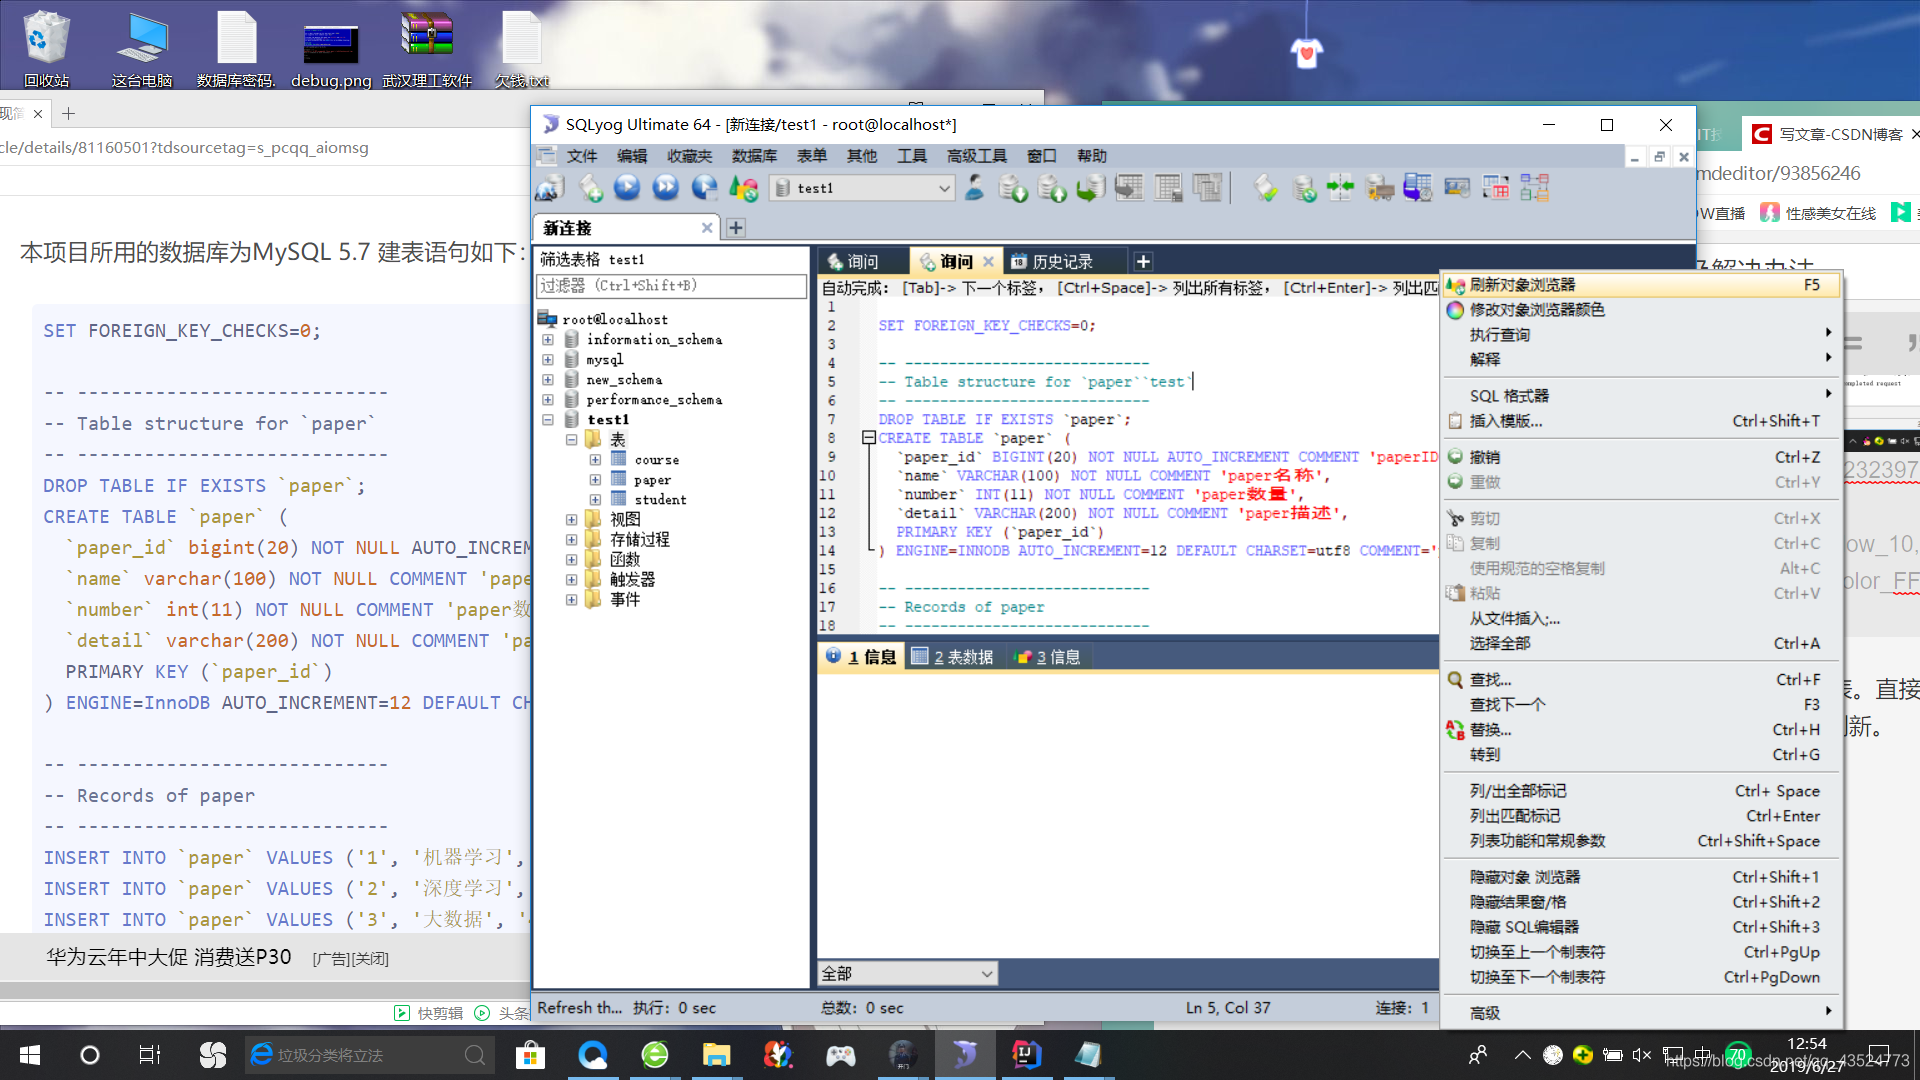1920x1080 pixels.
Task: Add a new query tab with plus icon
Action: pyautogui.click(x=1143, y=261)
